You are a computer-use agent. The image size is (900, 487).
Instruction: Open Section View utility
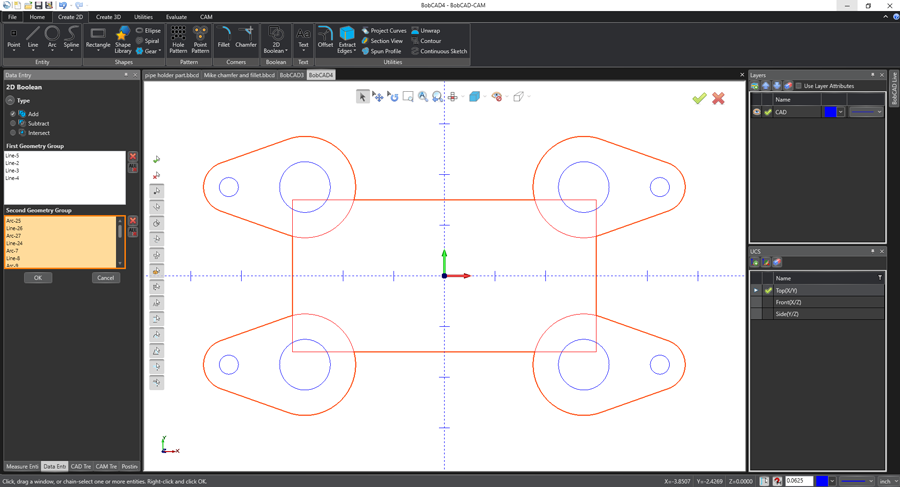tap(382, 41)
